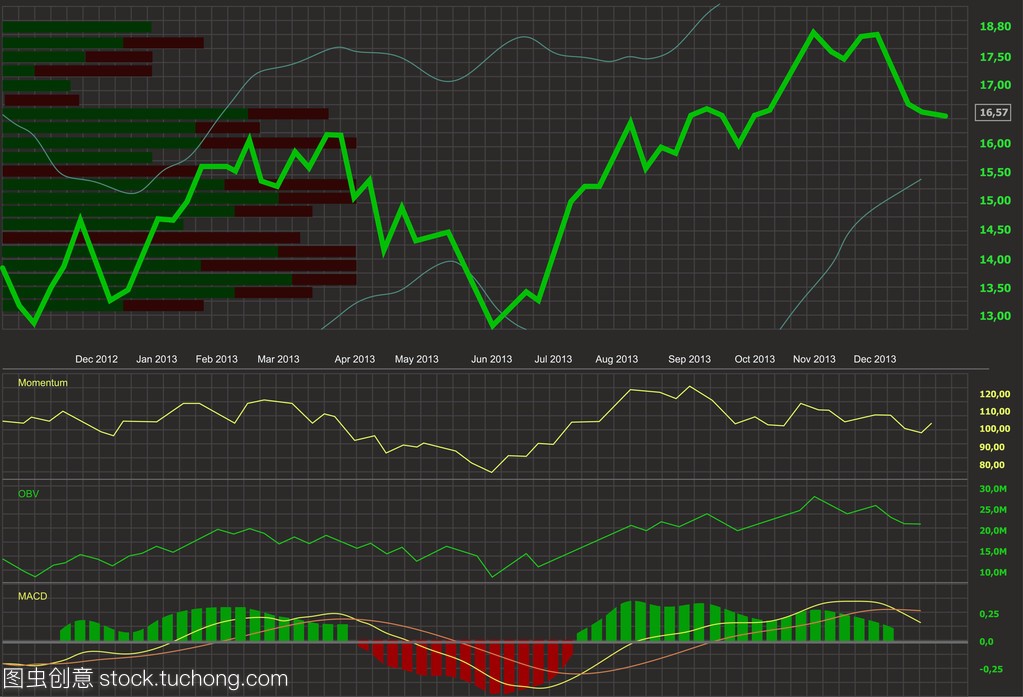Click the 110,00 Momentum scale value
1023x697 pixels.
995,411
